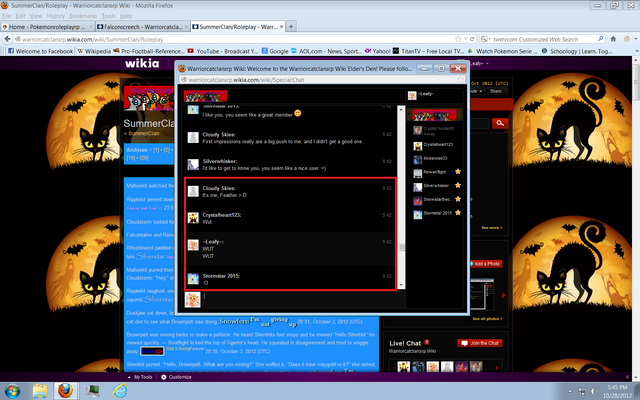Screen dimensions: 640x400
Task: Open the View menu
Action: (x=36, y=16)
